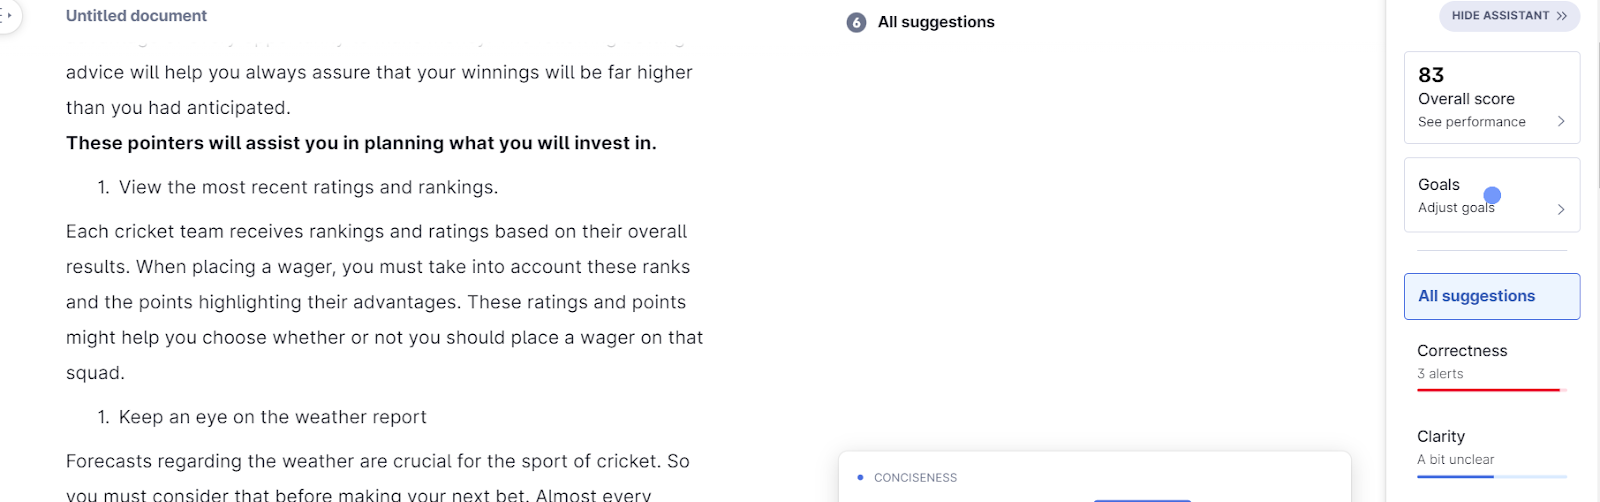Open the Adjust goals link

[1455, 208]
